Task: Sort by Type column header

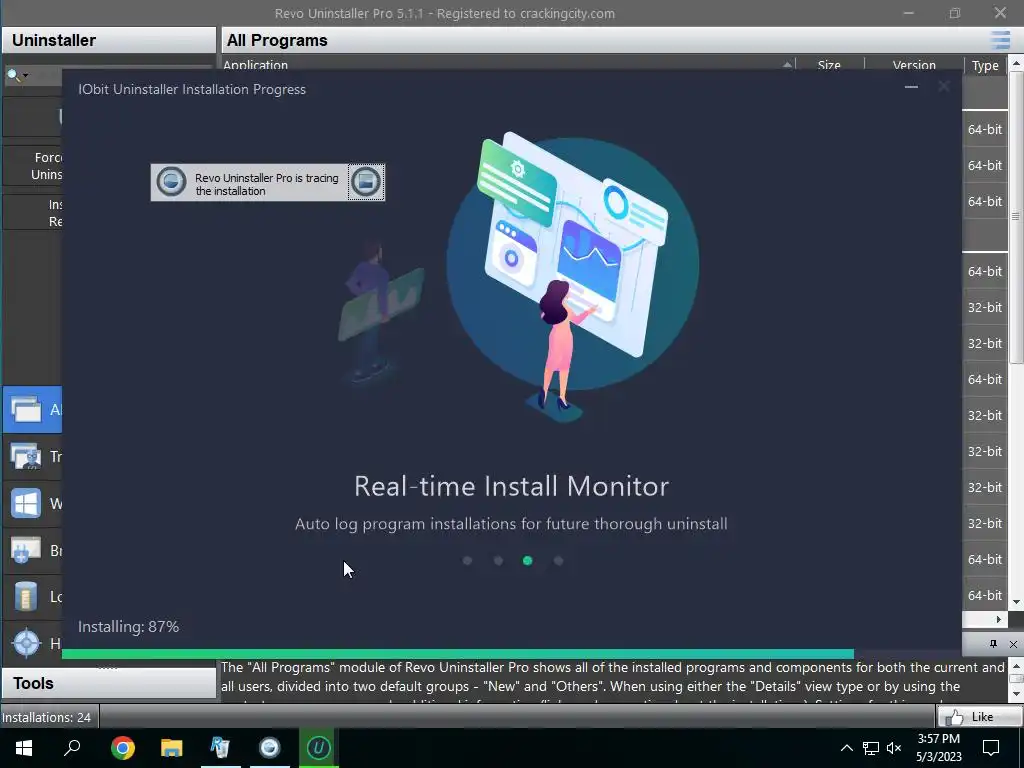Action: pyautogui.click(x=985, y=65)
